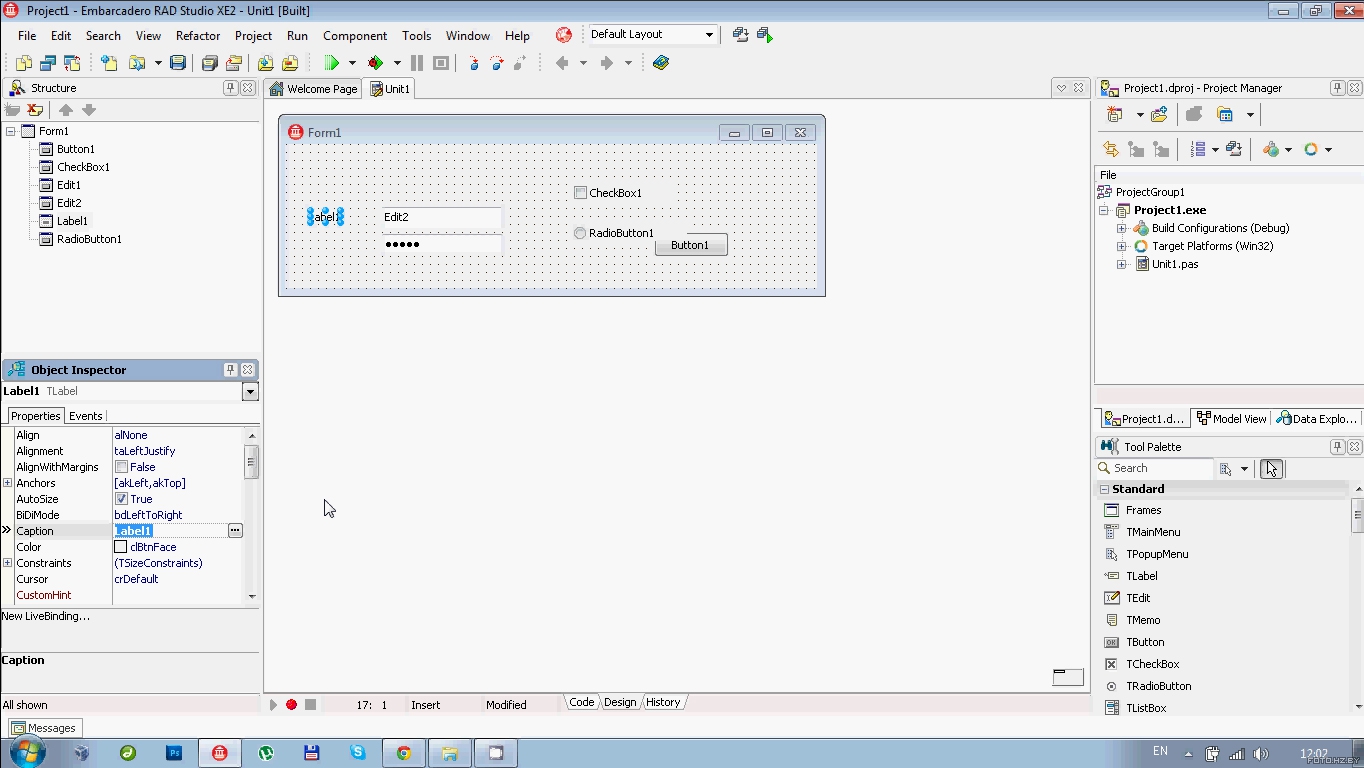
Task: Switch to the Code view tab
Action: (x=582, y=702)
